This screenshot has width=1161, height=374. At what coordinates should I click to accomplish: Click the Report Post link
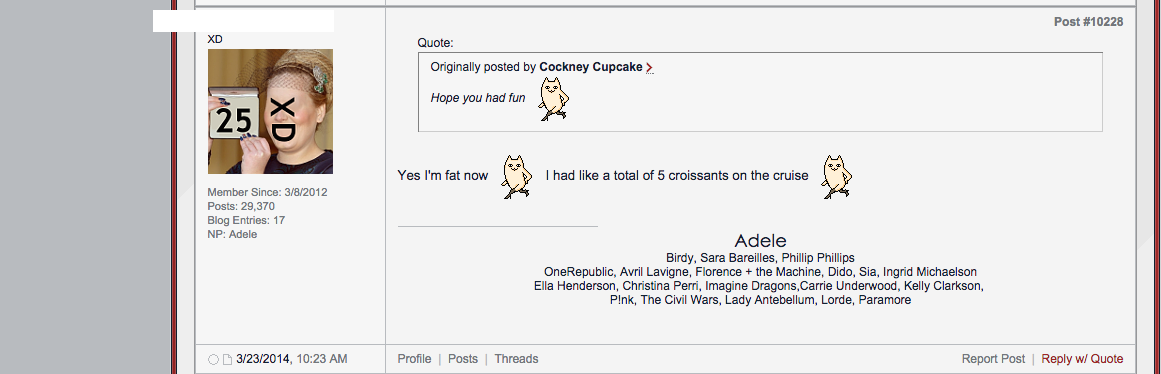[993, 359]
